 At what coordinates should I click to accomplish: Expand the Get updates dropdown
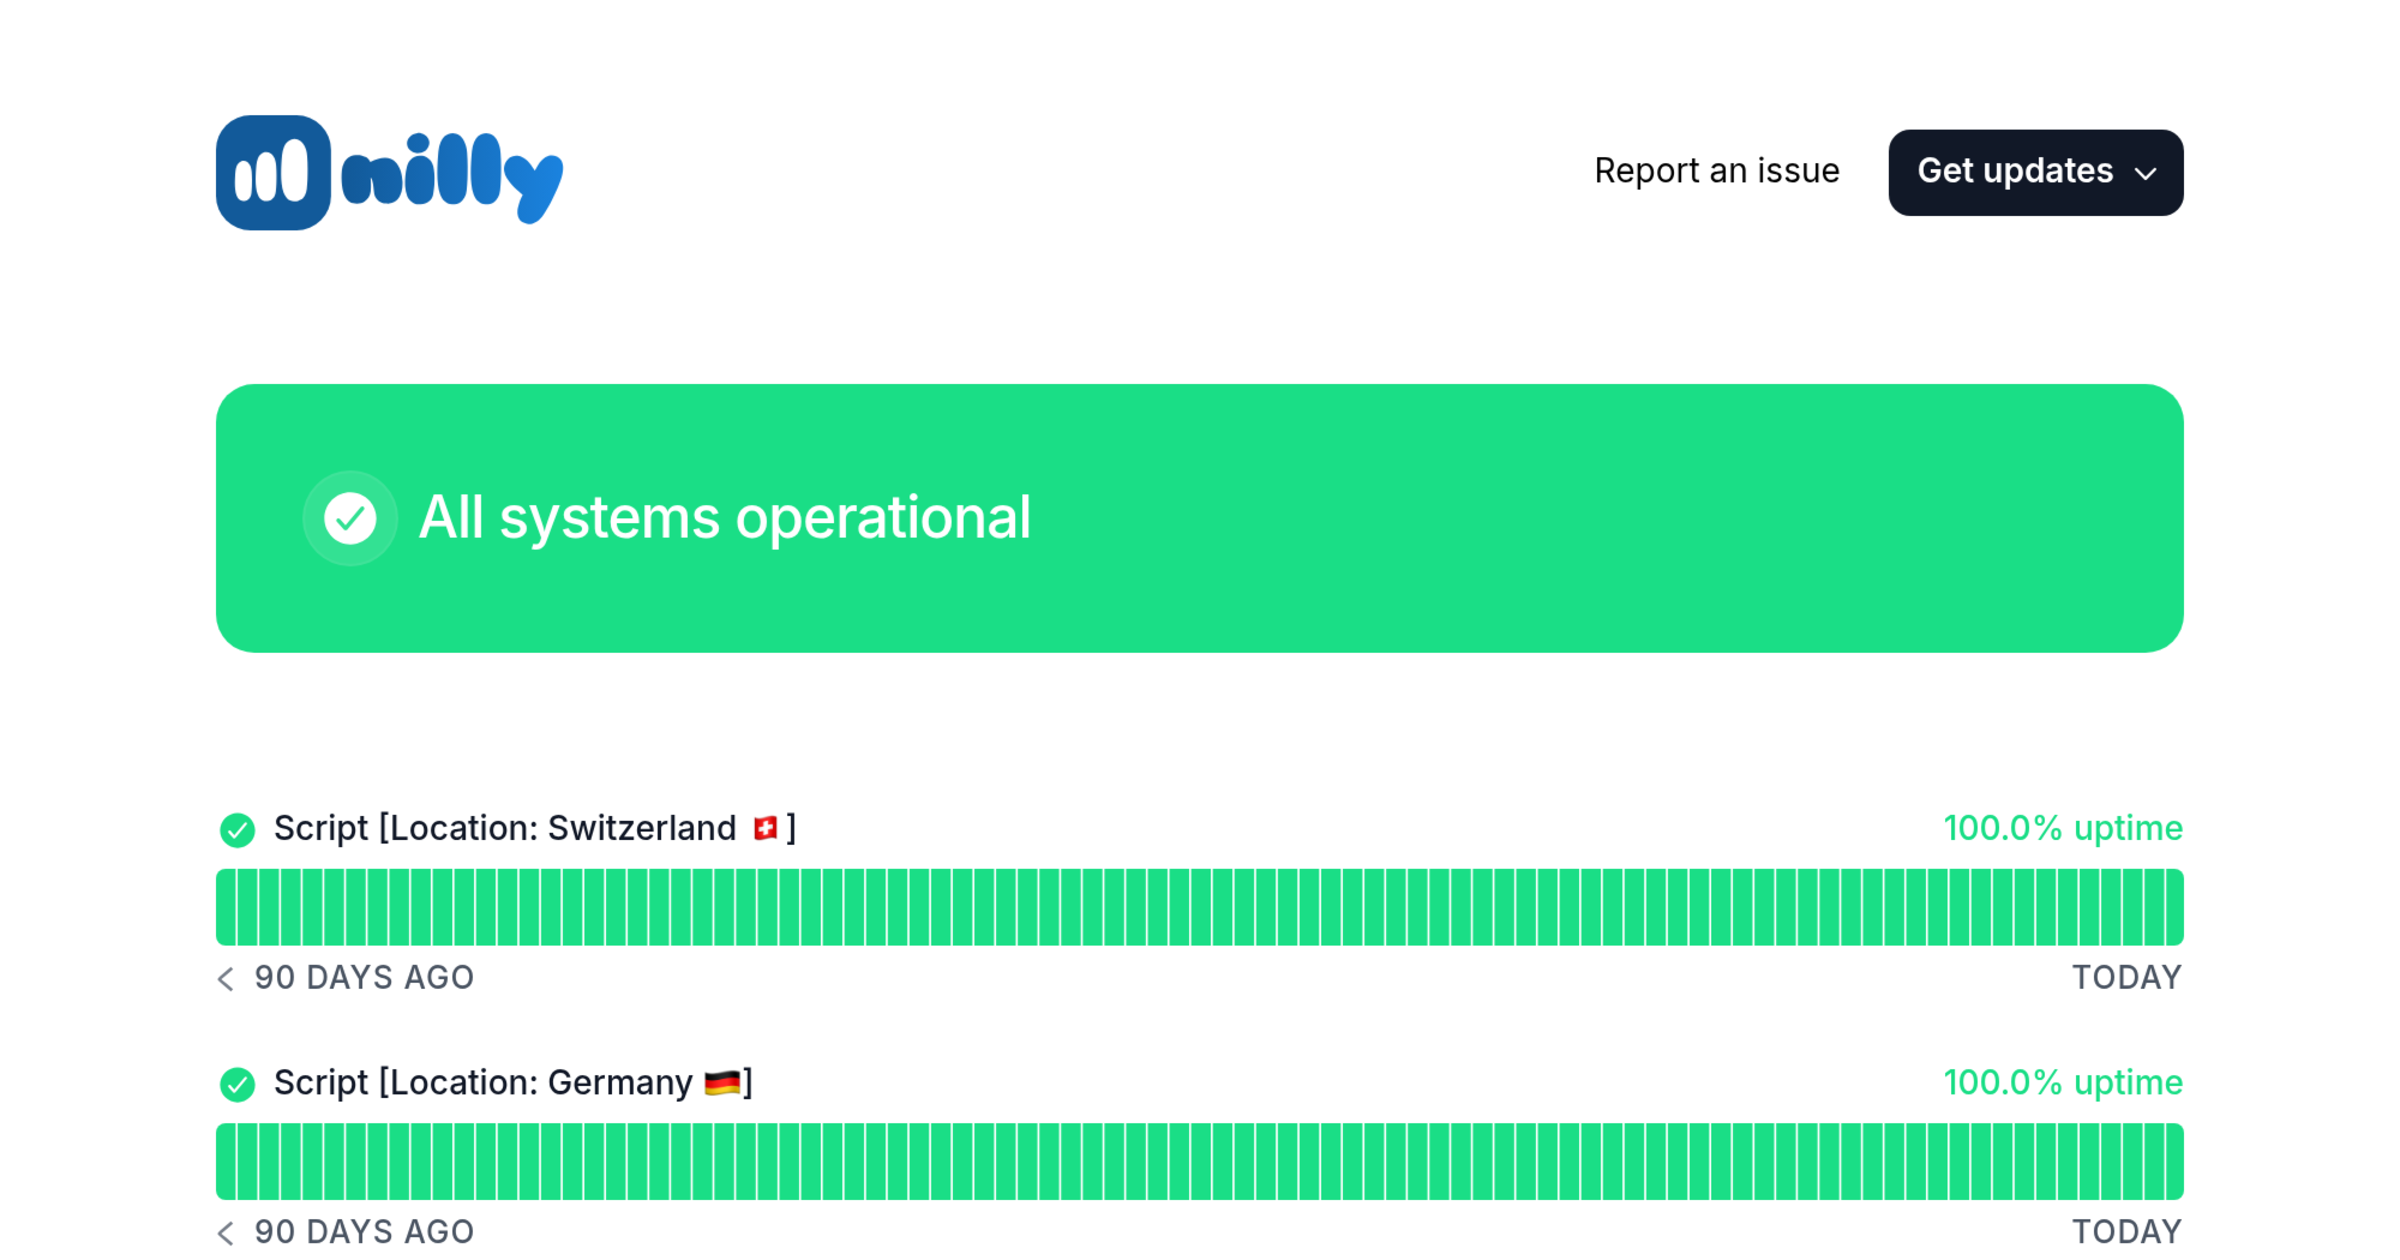pyautogui.click(x=2035, y=172)
